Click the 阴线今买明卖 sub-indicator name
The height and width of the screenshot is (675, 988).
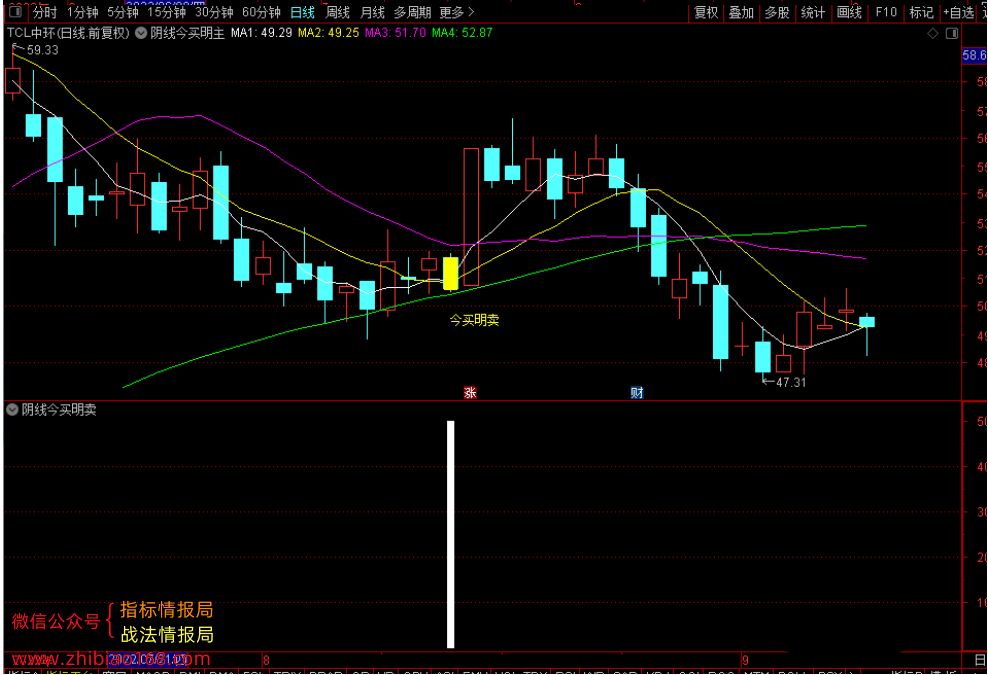click(59, 410)
